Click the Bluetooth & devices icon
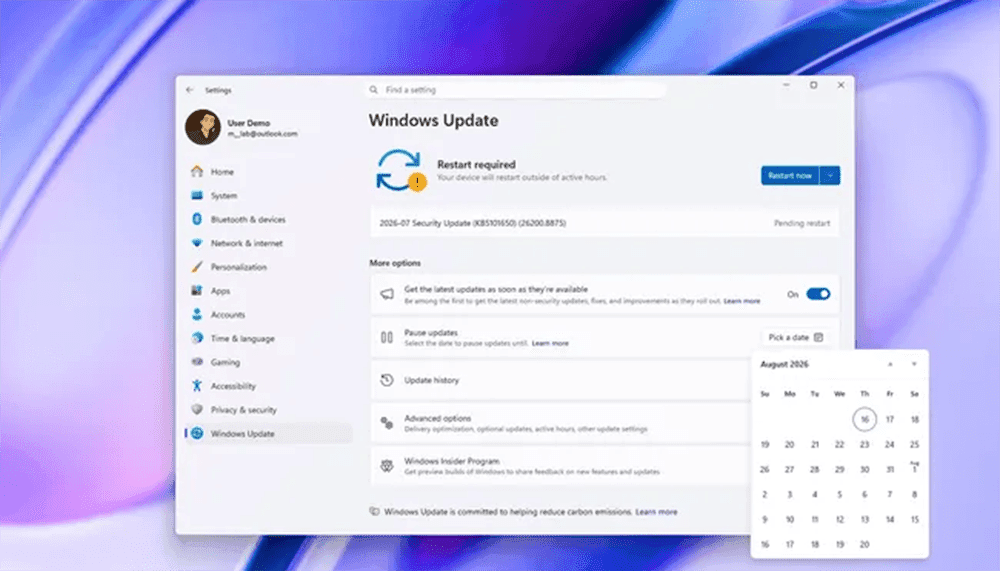The height and width of the screenshot is (571, 1000). click(197, 219)
